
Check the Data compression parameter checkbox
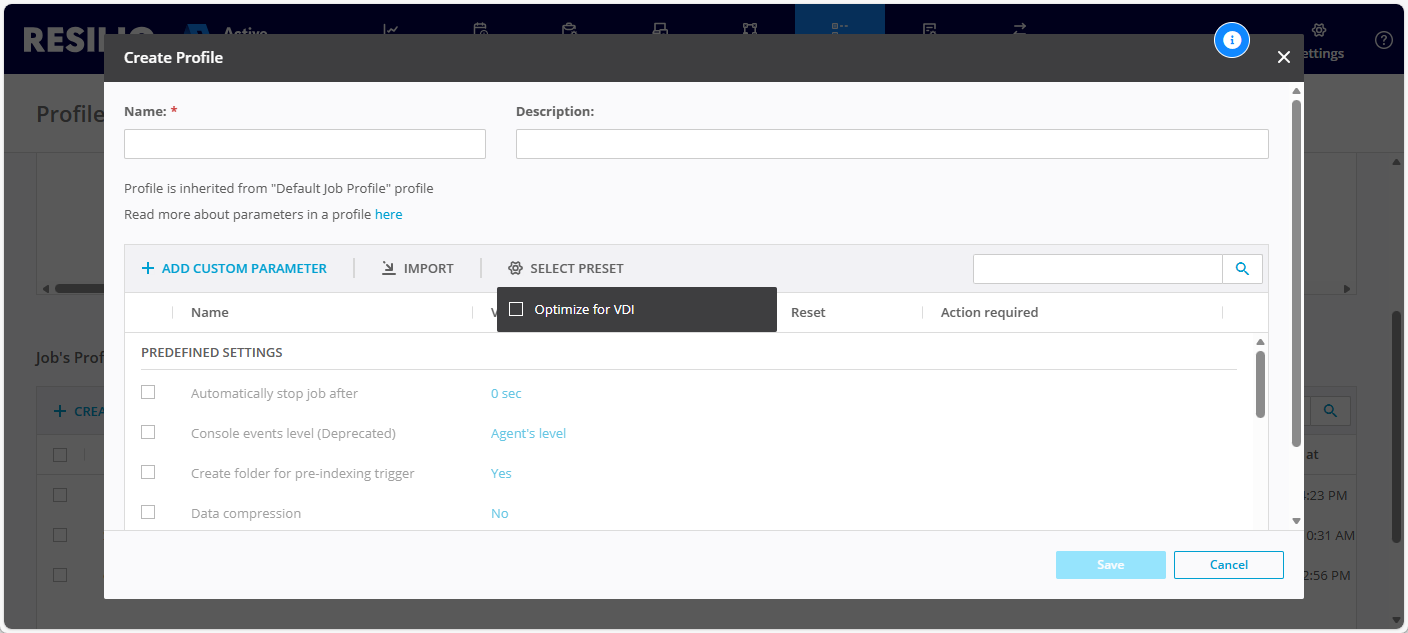[x=148, y=511]
